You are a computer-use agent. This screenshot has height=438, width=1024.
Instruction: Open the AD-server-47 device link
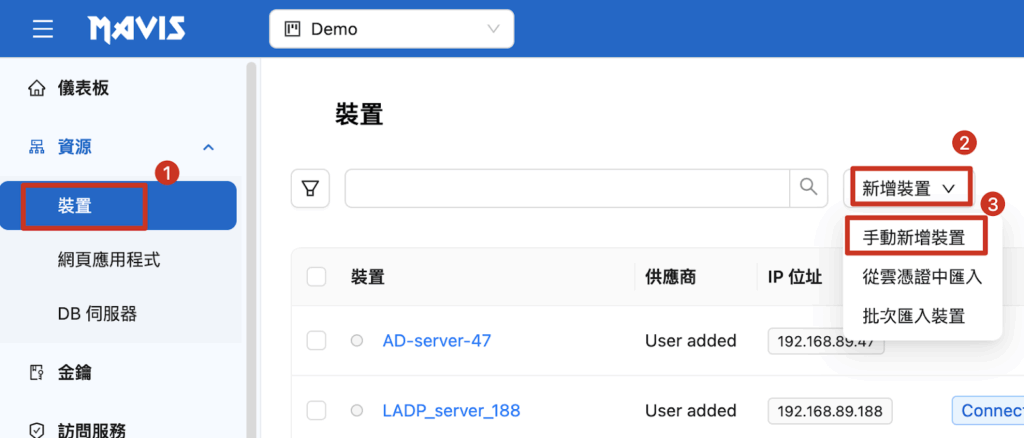pos(436,341)
